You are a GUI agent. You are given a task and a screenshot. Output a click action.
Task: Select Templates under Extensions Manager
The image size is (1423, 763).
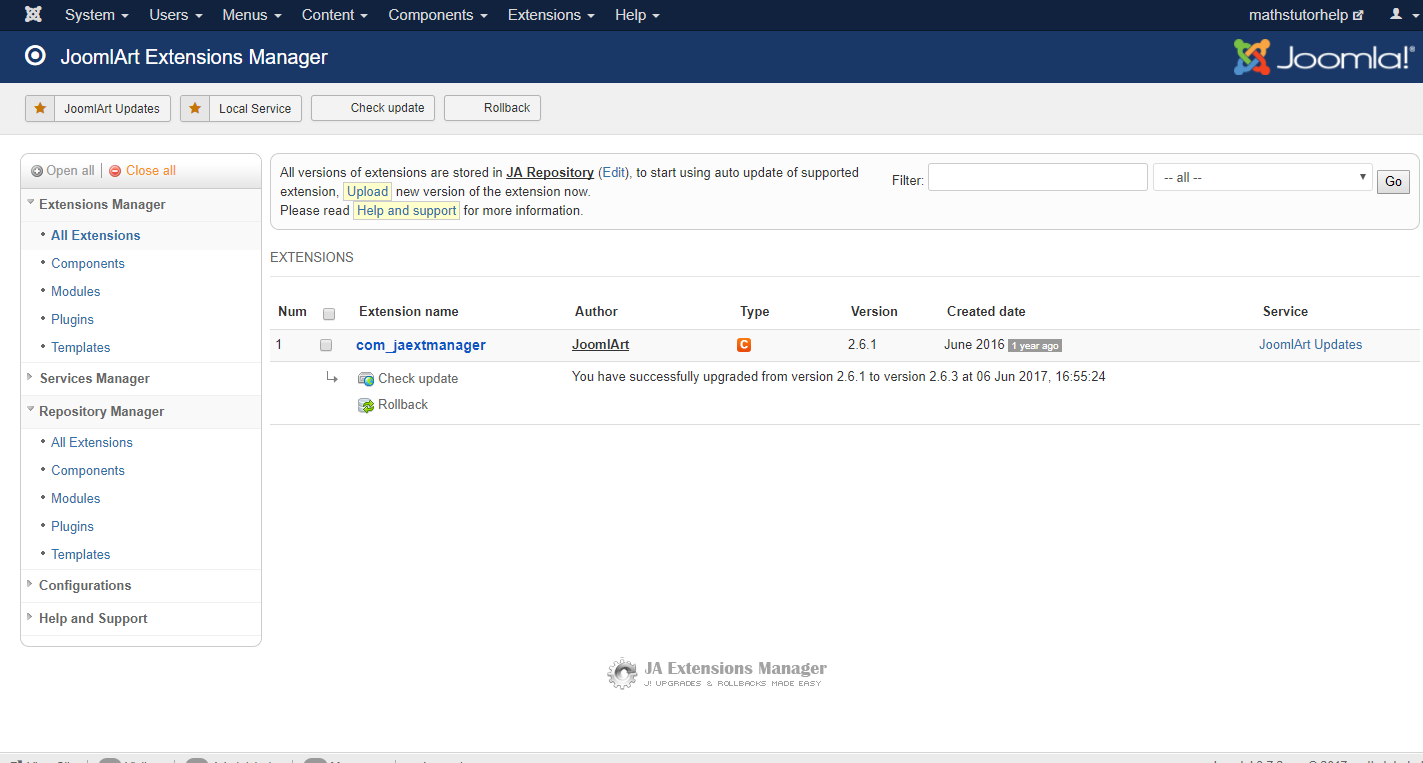pos(81,348)
